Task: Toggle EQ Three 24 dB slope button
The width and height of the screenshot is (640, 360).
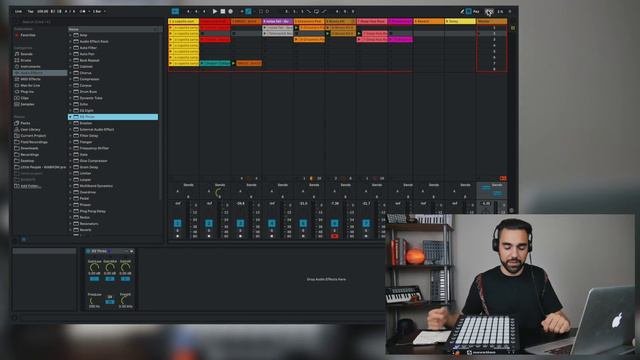Action: tap(110, 302)
